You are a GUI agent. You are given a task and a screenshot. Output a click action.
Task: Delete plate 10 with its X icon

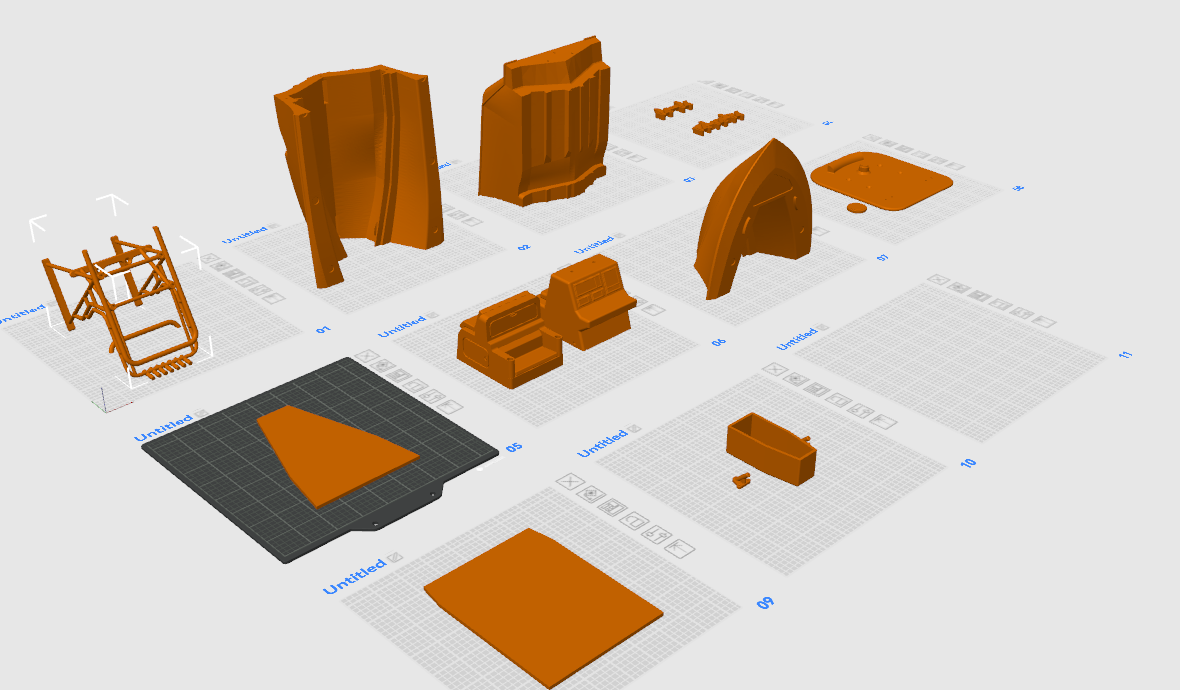click(x=775, y=370)
